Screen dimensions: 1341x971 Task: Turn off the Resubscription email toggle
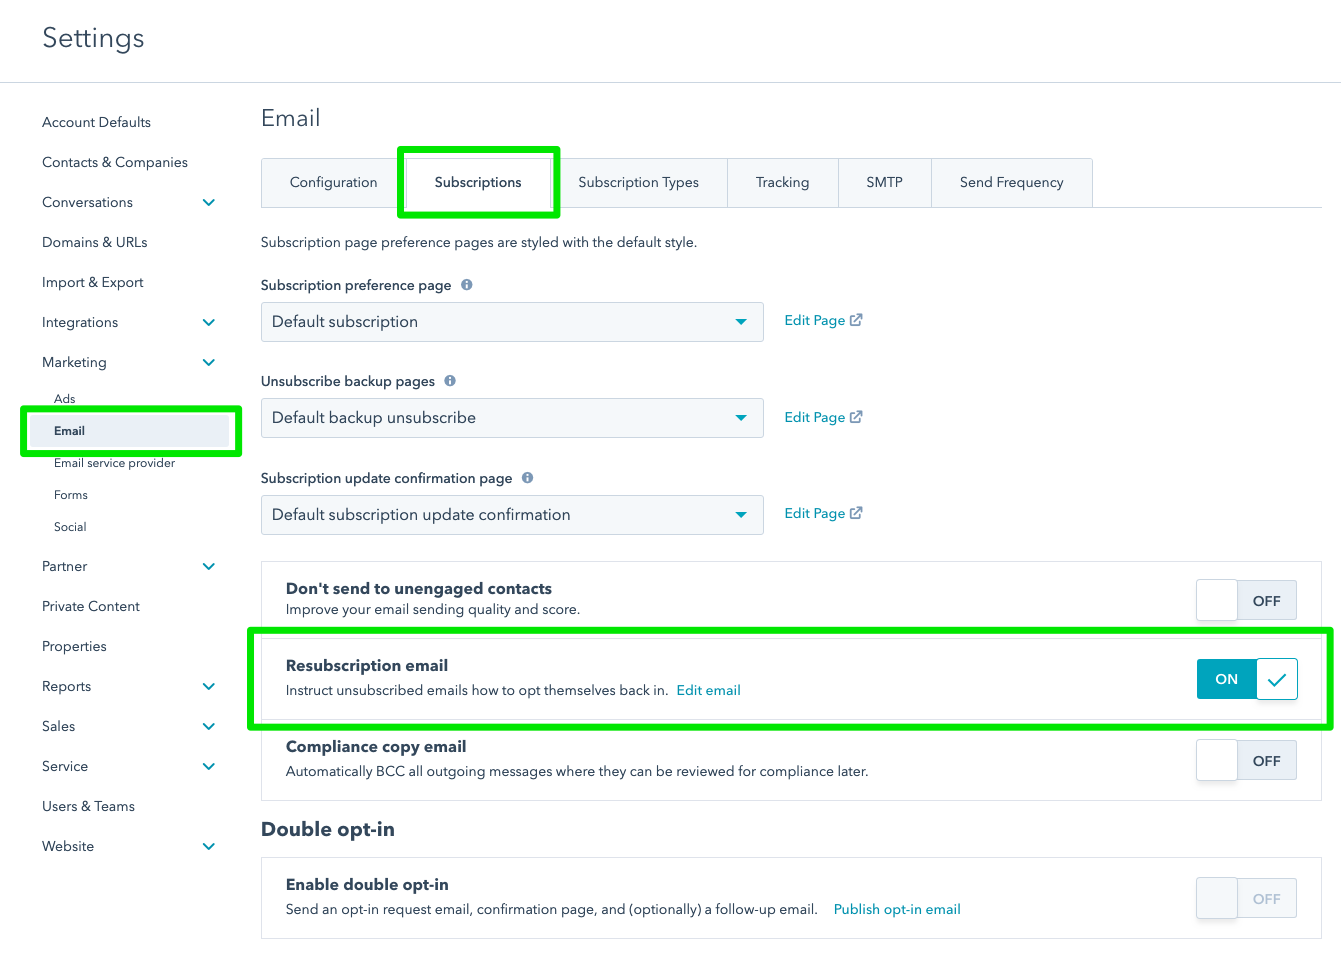coord(1246,679)
